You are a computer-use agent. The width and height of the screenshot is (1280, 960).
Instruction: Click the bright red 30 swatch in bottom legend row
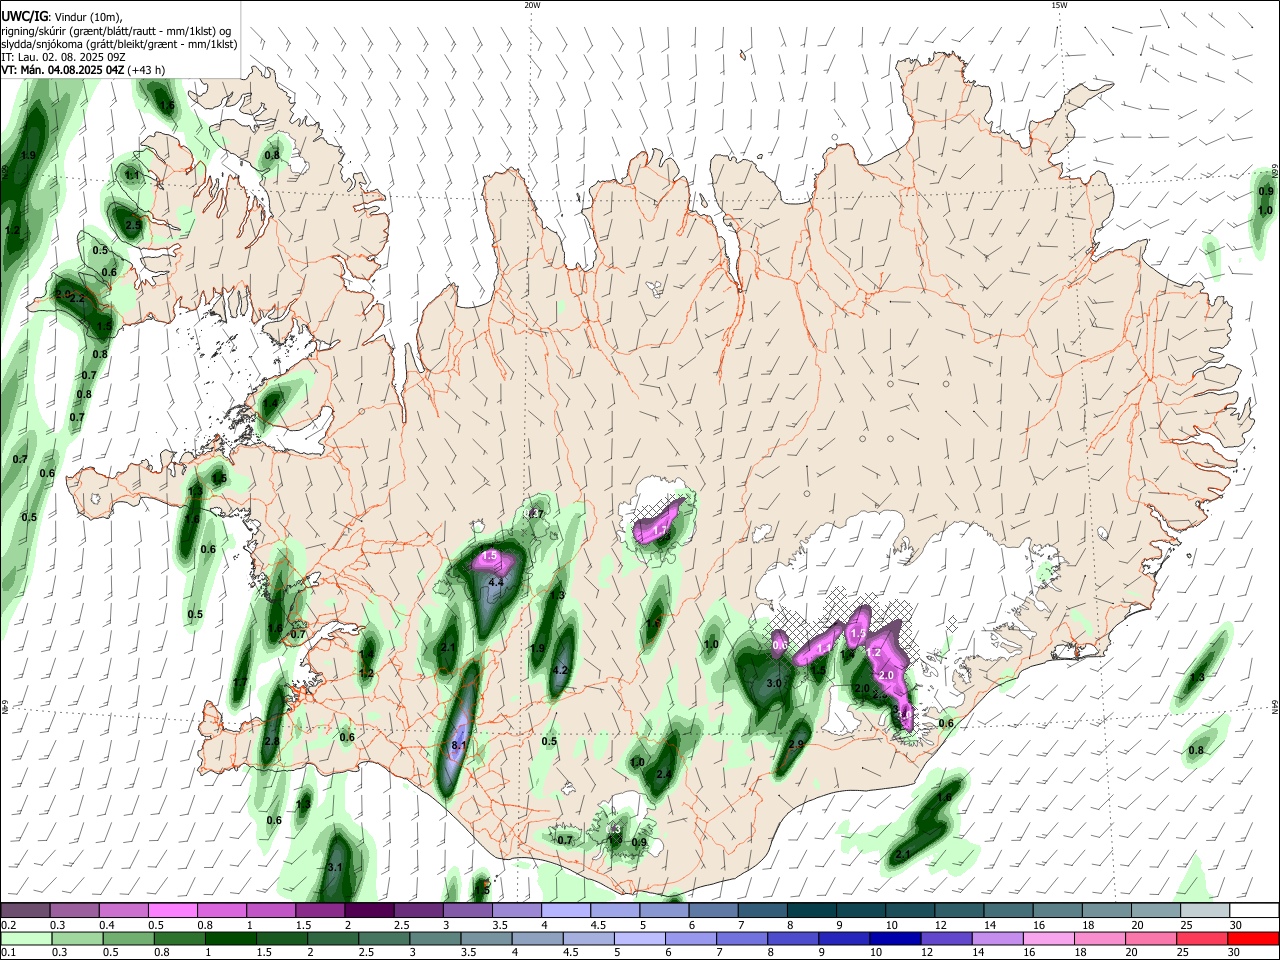(x=1254, y=939)
